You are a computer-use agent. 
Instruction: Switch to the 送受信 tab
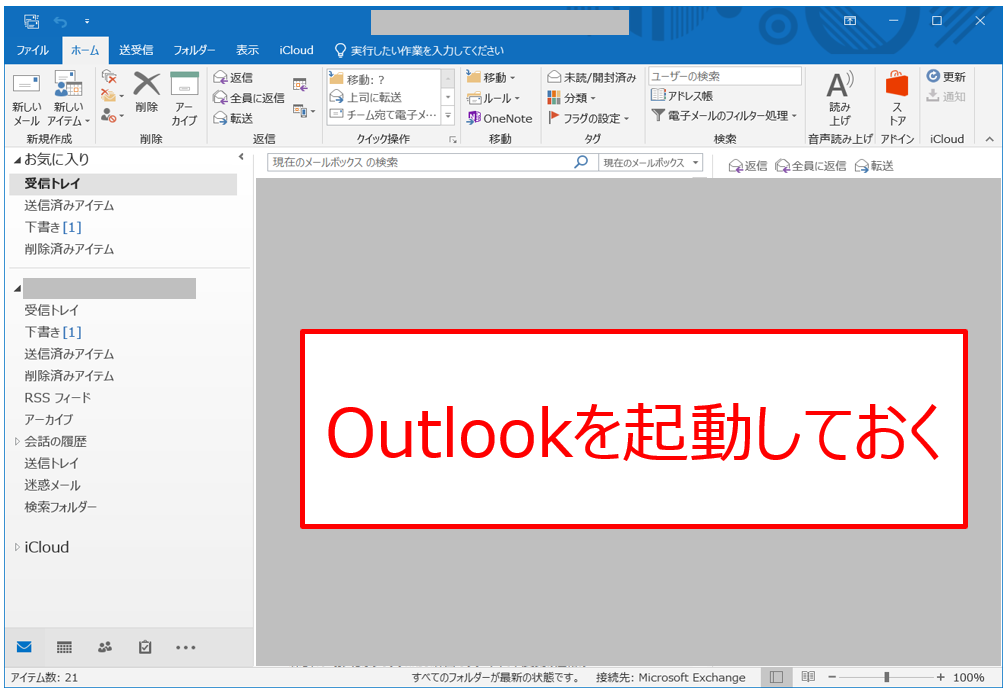[136, 50]
